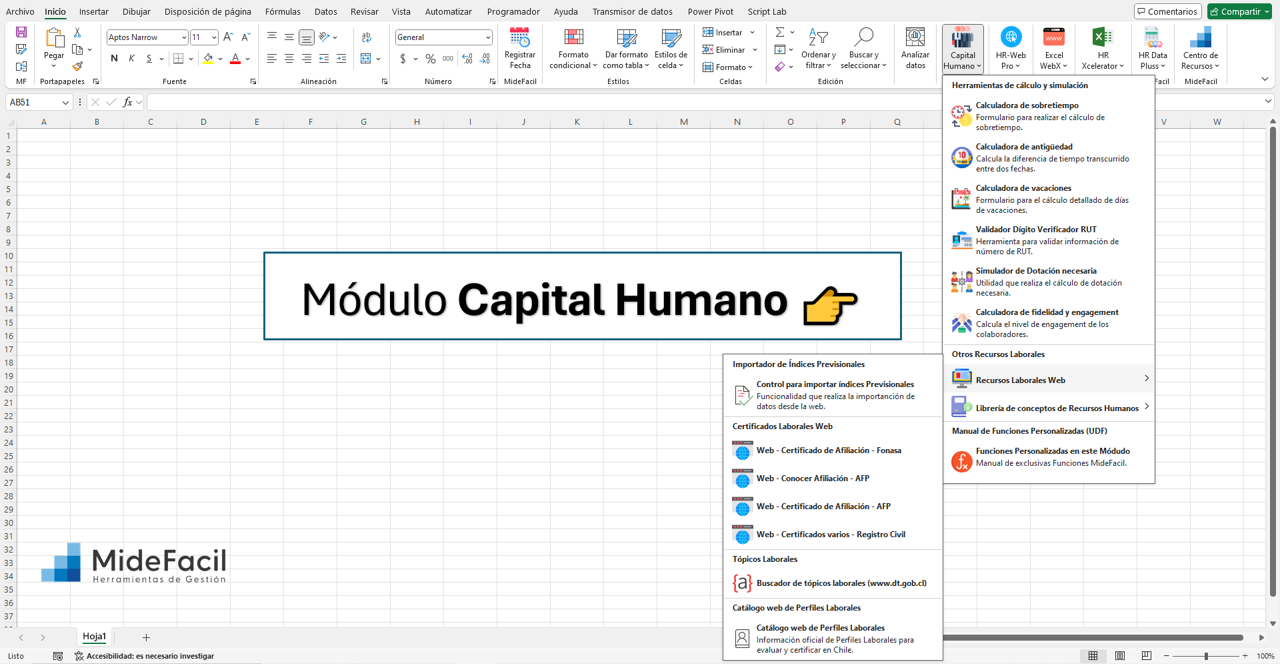The image size is (1280, 664).
Task: Open the Calculadora de sobretiempo tool
Action: [1048, 116]
